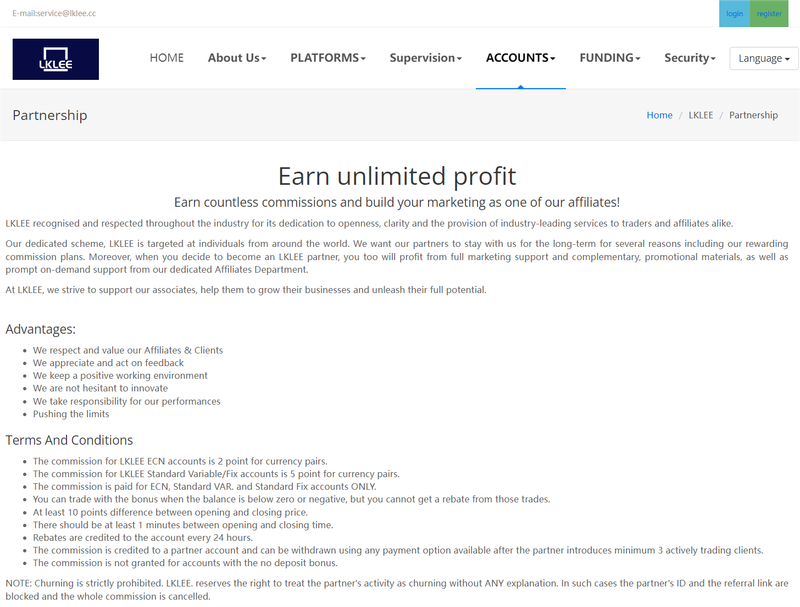This screenshot has height=607, width=800.
Task: Go to HOME in navigation
Action: coord(166,58)
